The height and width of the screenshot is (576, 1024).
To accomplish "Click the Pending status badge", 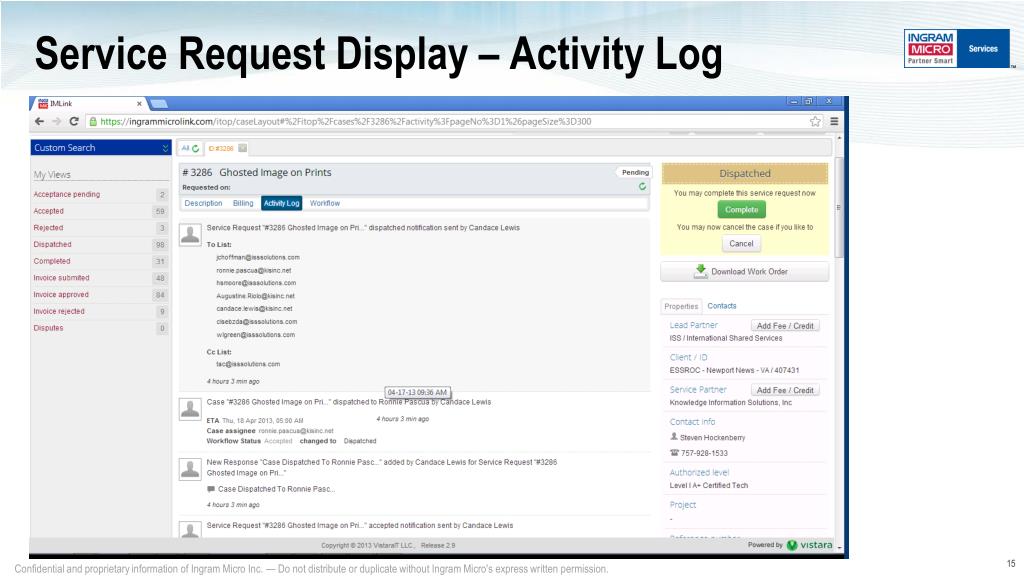I will pos(635,172).
